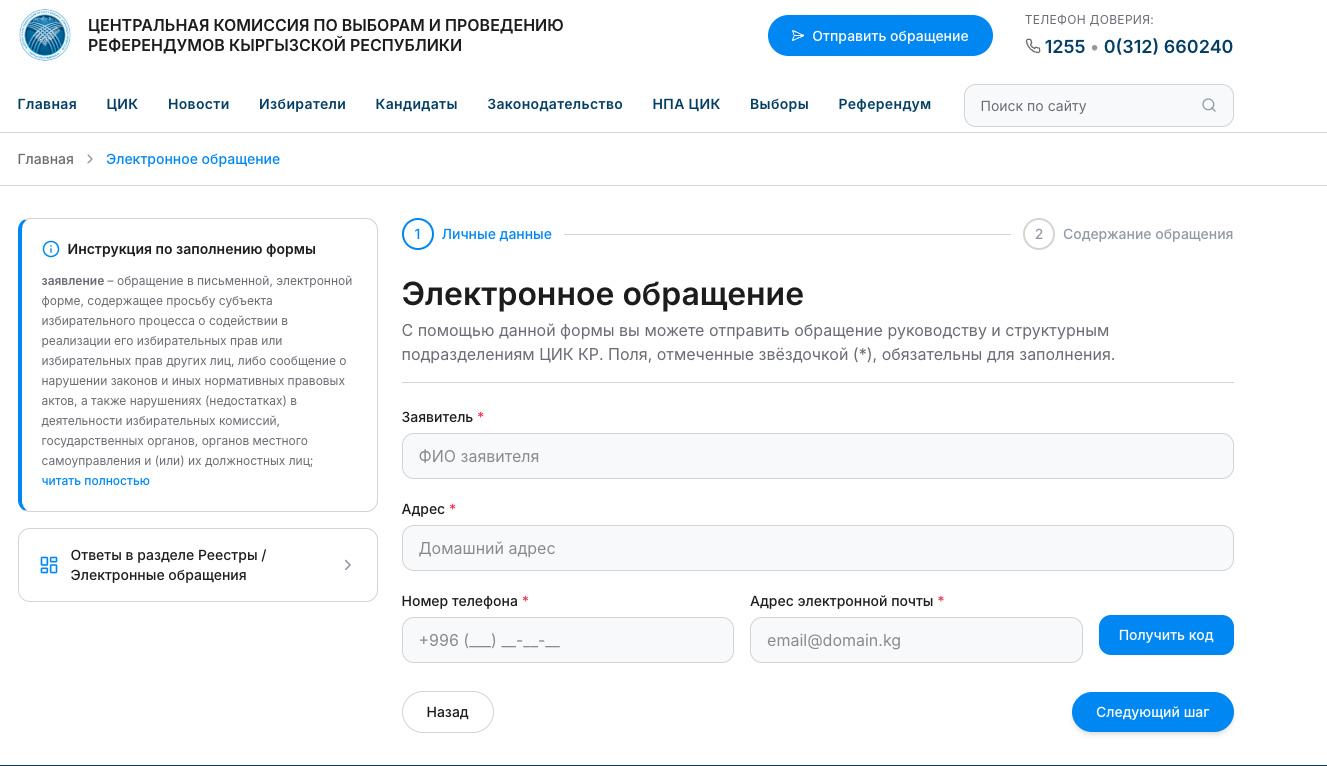Click the Электронное обращение page heading
Screen dimensions: 1327x766
(x=603, y=294)
